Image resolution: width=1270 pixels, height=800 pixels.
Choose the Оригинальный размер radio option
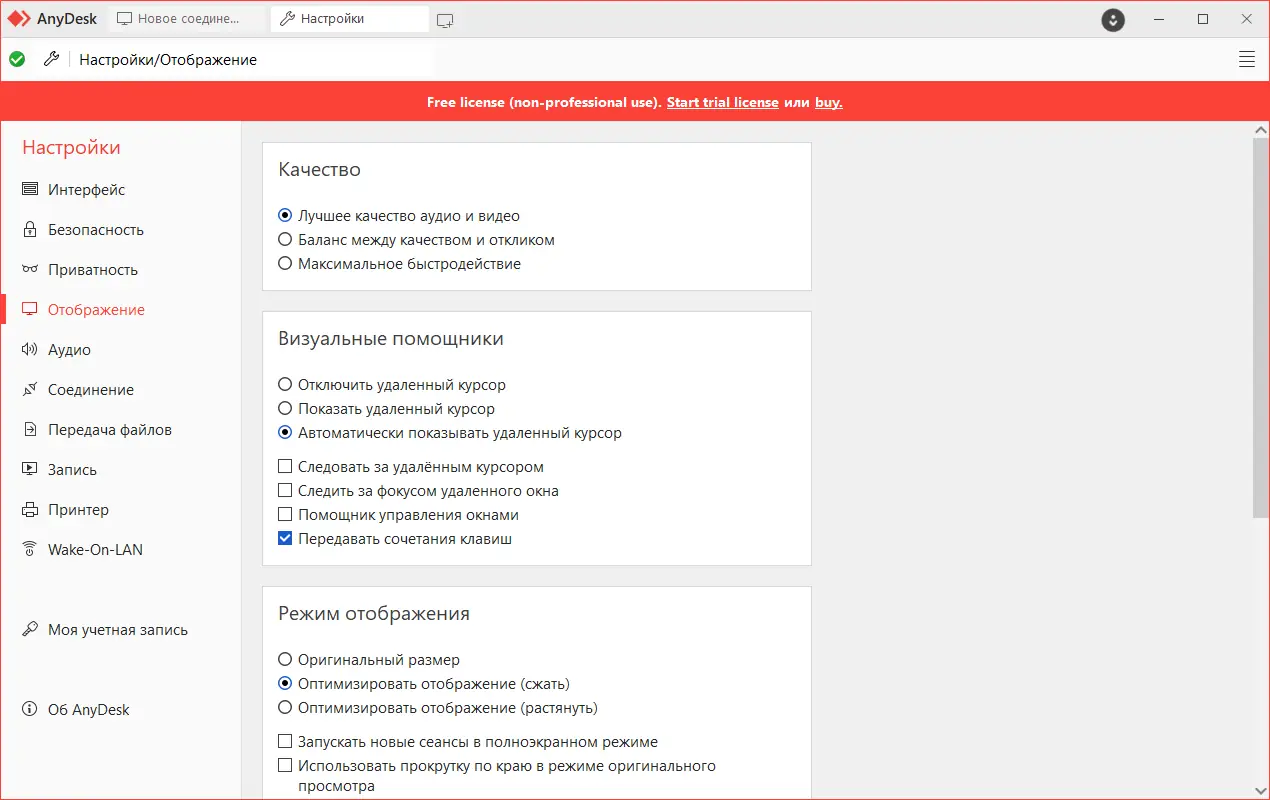click(286, 660)
